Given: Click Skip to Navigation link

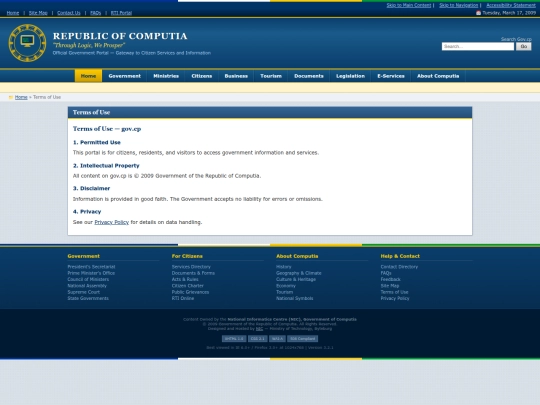Looking at the screenshot, I should point(459,5).
